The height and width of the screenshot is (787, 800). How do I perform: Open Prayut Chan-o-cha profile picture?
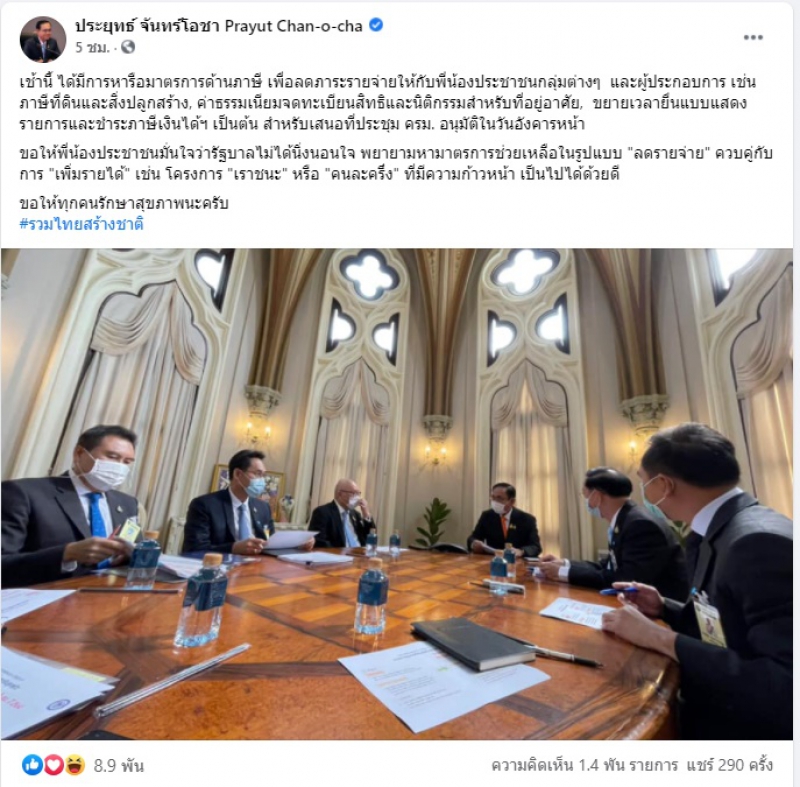pyautogui.click(x=43, y=39)
